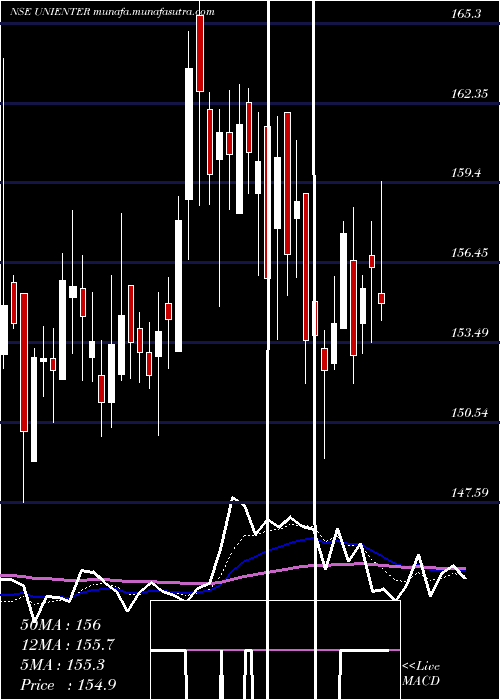
Task: Click the <<Live MACD label
Action: (421, 674)
